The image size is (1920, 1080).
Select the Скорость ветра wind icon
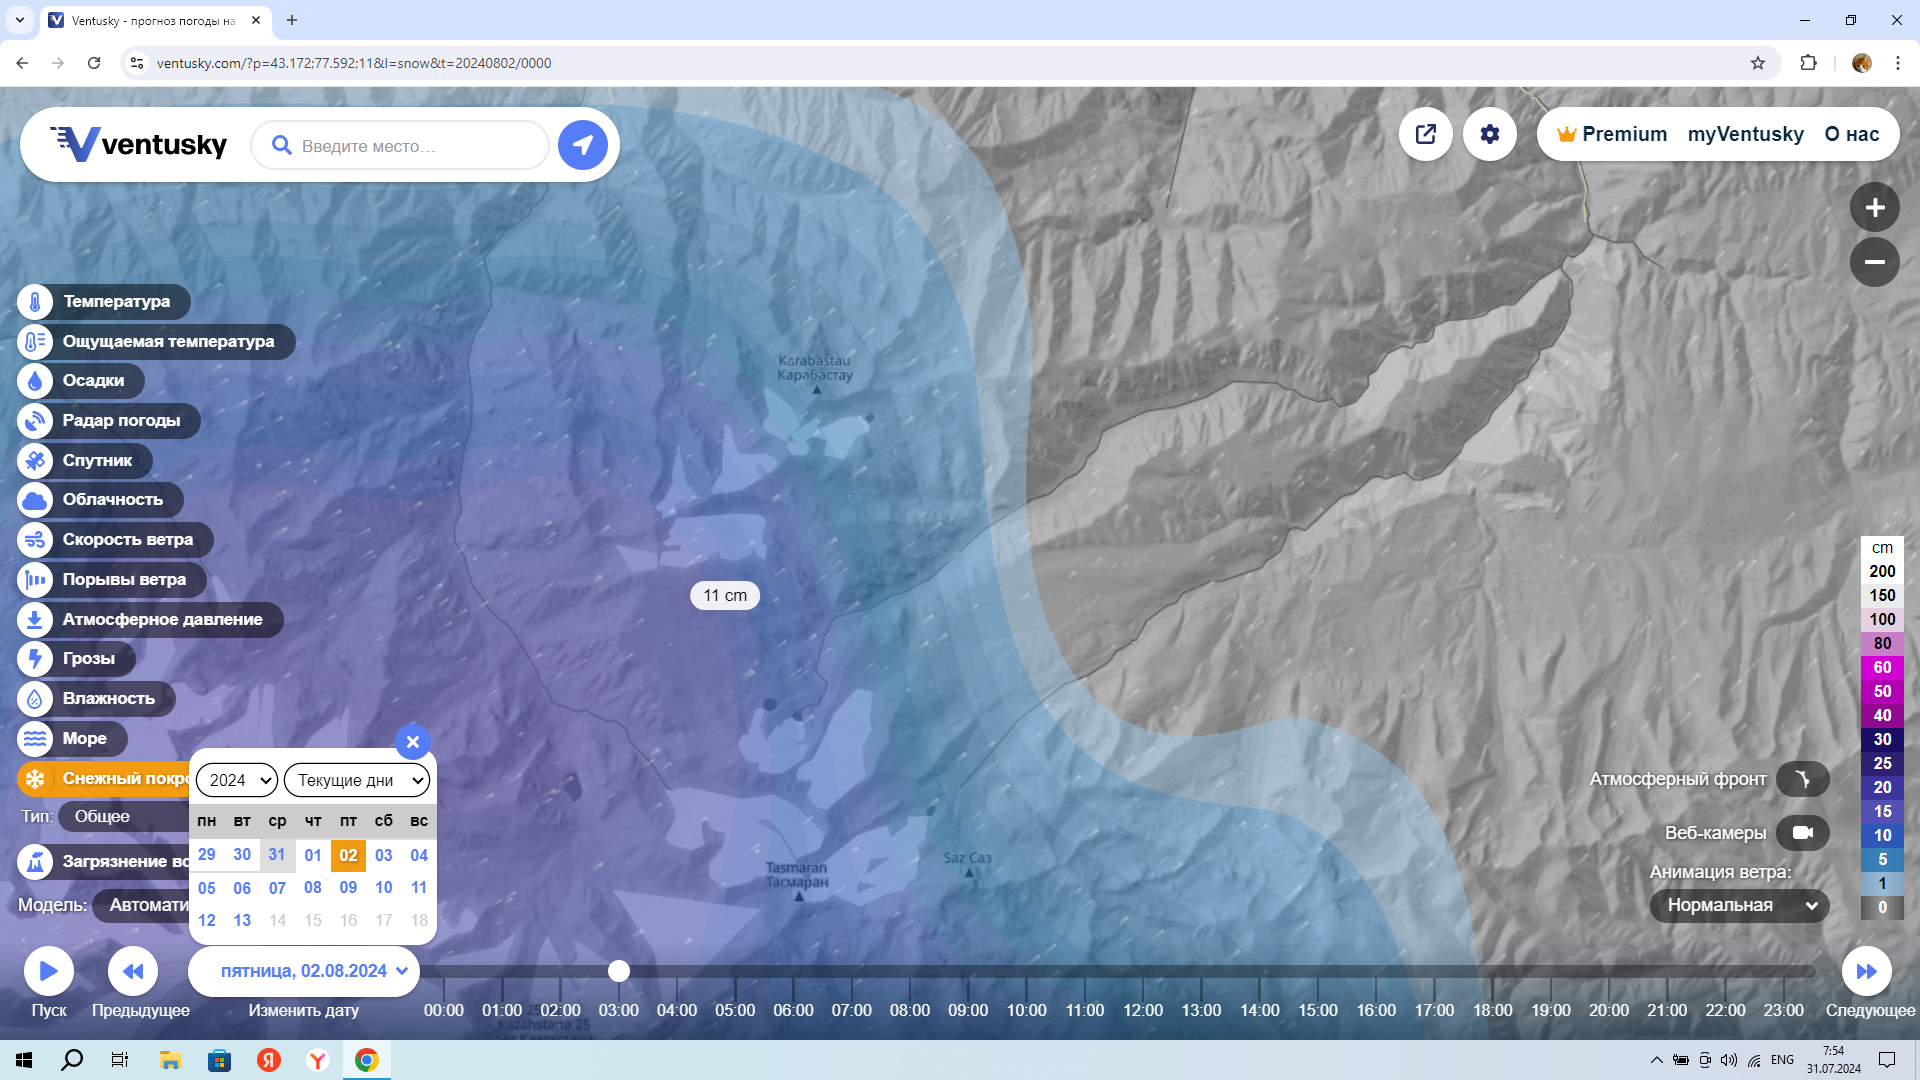point(35,540)
